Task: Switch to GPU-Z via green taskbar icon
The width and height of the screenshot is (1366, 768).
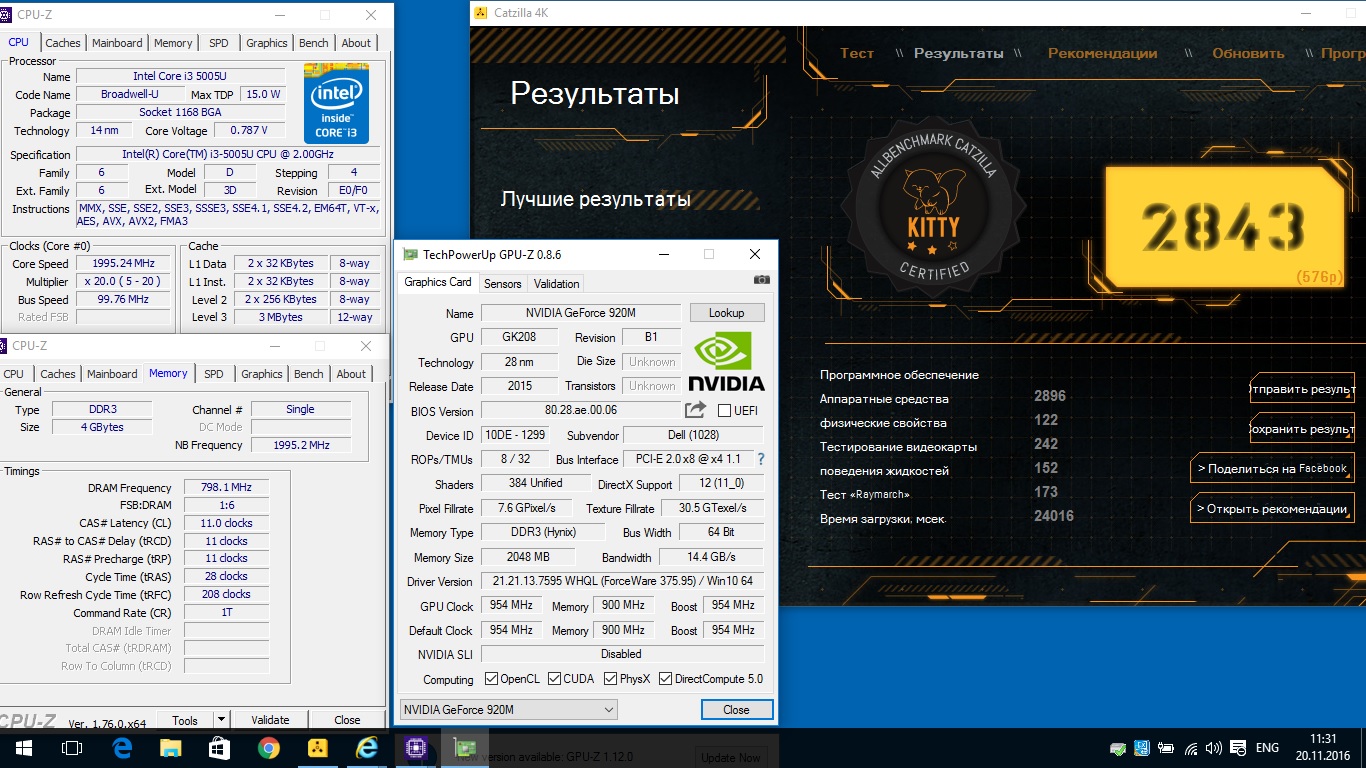Action: 465,748
